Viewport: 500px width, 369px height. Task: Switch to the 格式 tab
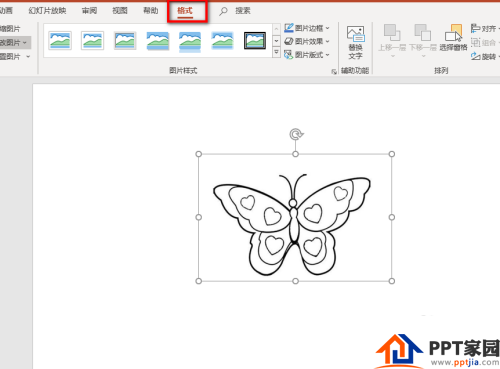pyautogui.click(x=185, y=11)
